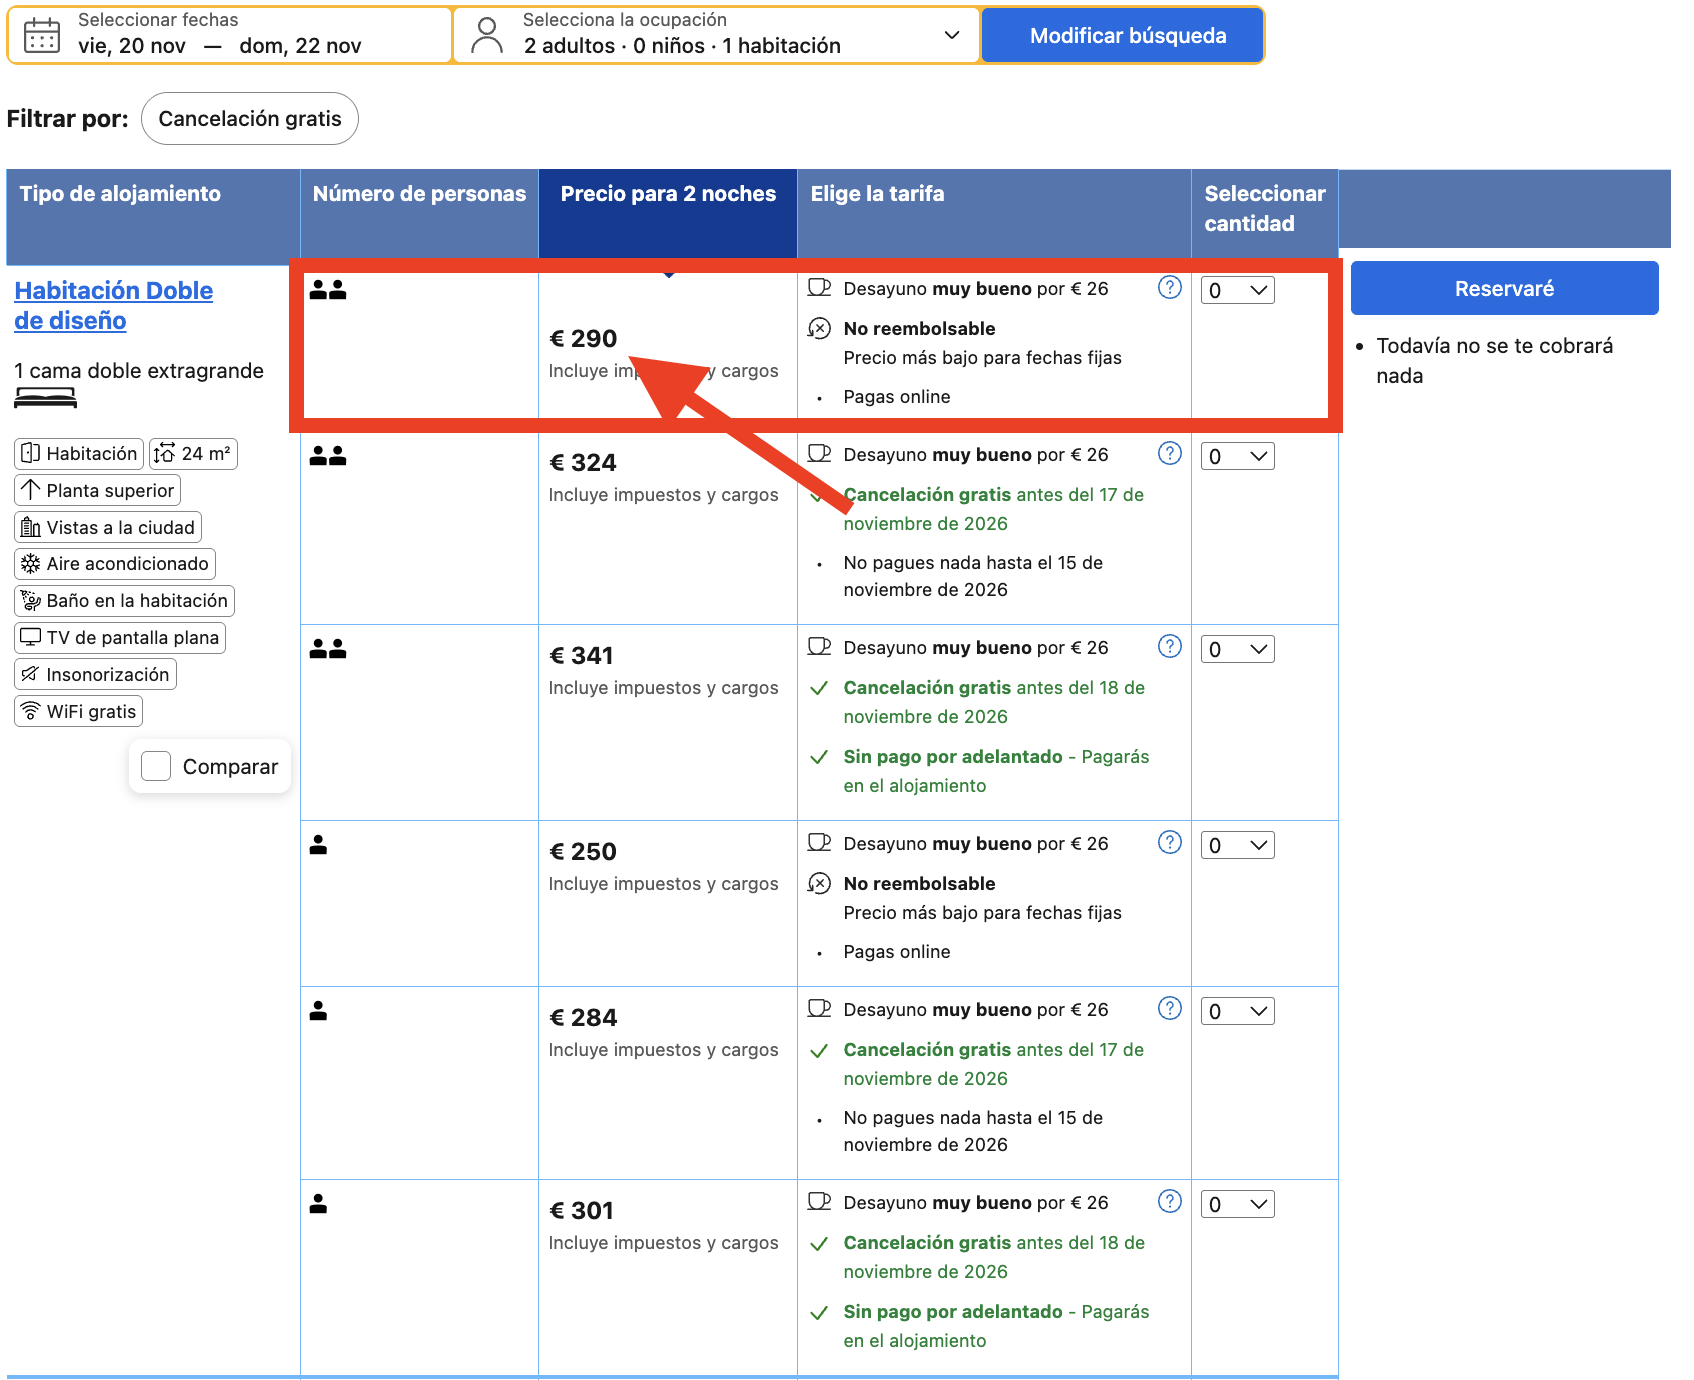The height and width of the screenshot is (1380, 1694).
Task: Open breakfast info icon for €341 rate
Action: [x=1169, y=647]
